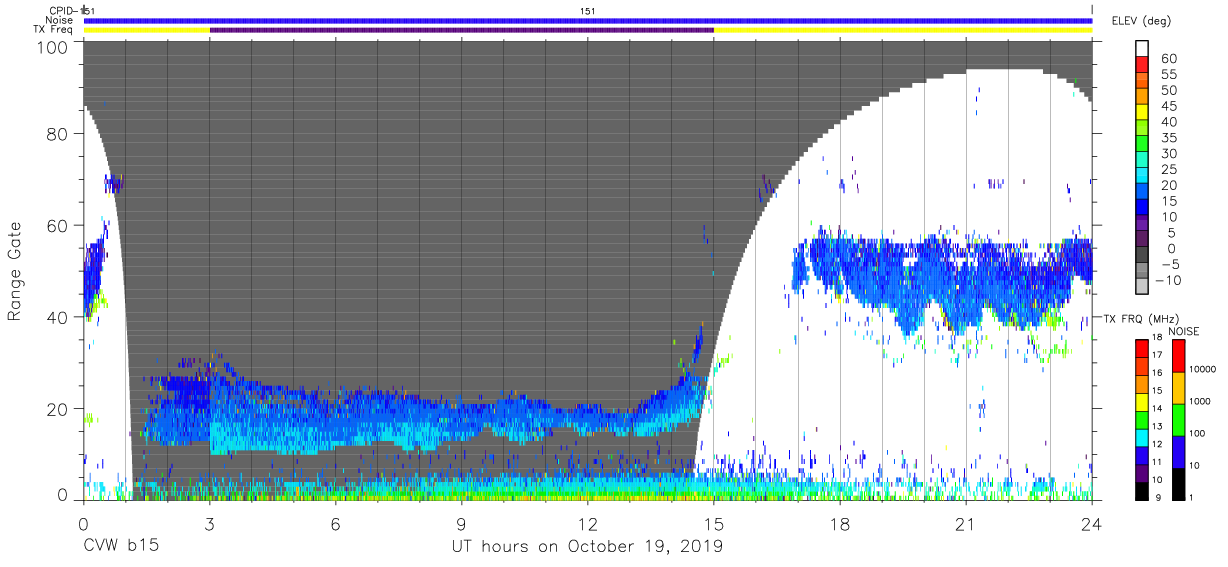Click the "UT hours on October 19, 2019" title
Viewport: 1228px width, 567px height.
click(x=587, y=547)
